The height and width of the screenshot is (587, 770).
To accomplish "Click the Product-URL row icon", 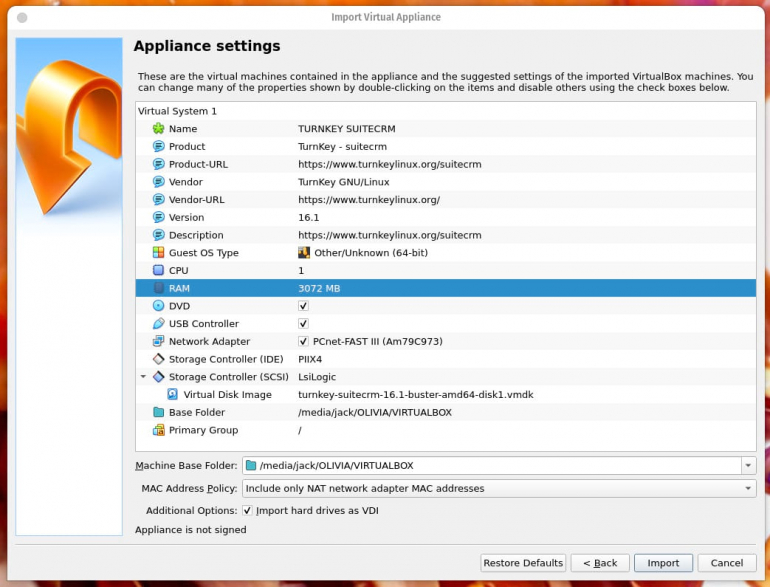I will [x=158, y=164].
